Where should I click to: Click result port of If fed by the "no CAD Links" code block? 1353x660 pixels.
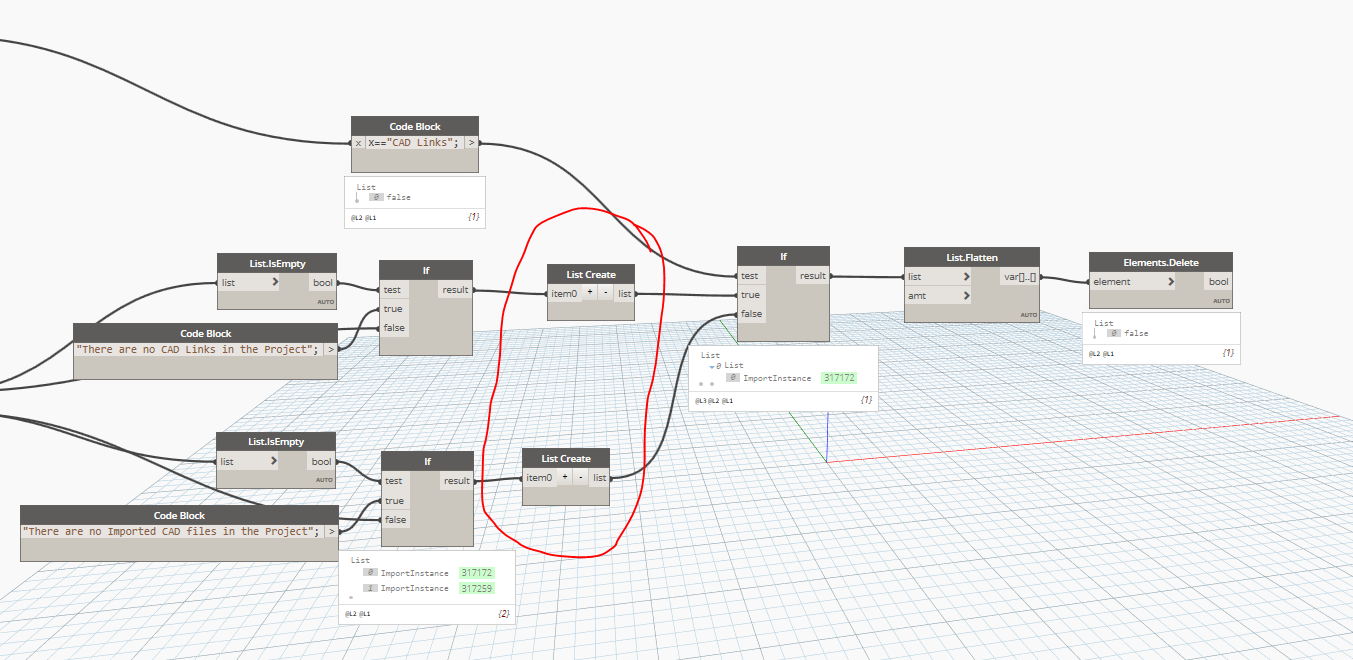tap(455, 290)
